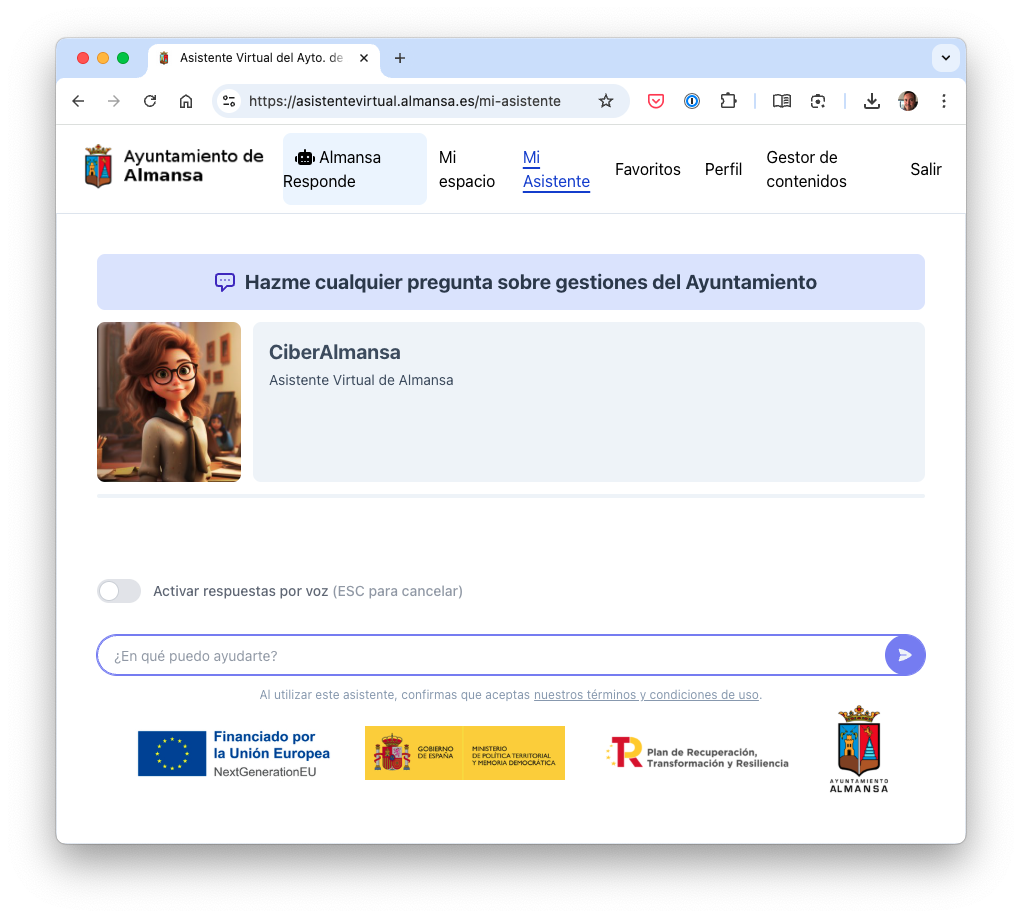Open the browser downloads icon
The width and height of the screenshot is (1022, 918).
[871, 101]
